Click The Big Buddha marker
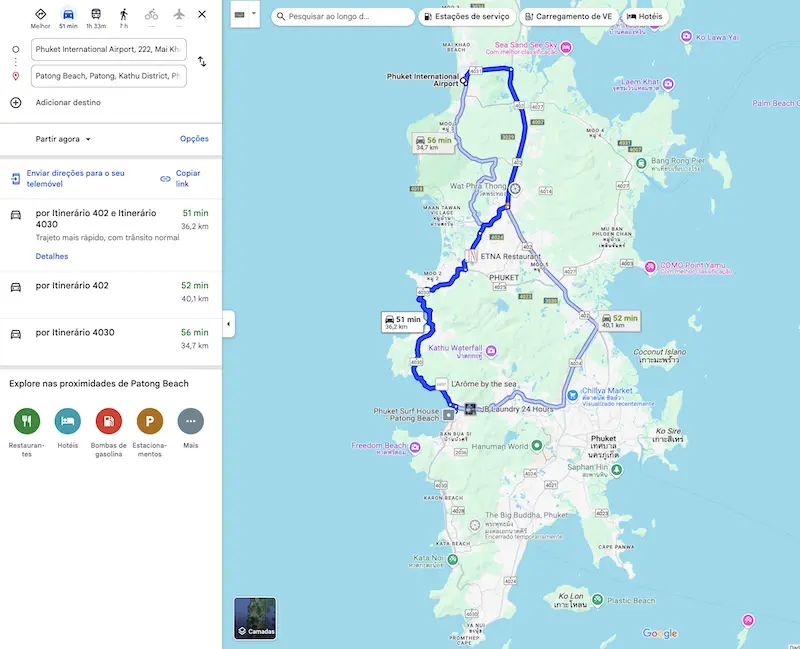The height and width of the screenshot is (649, 800). 475,525
